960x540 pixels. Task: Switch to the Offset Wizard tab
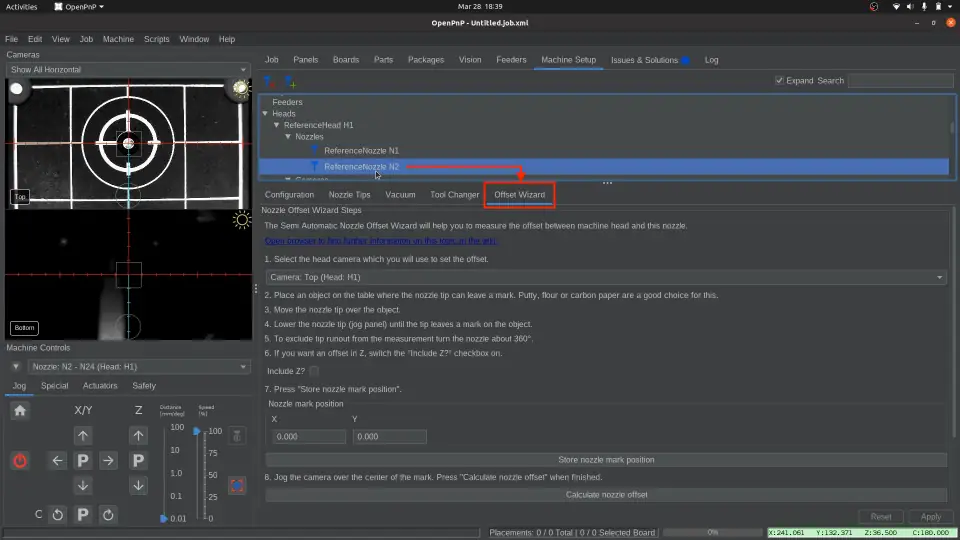(519, 195)
